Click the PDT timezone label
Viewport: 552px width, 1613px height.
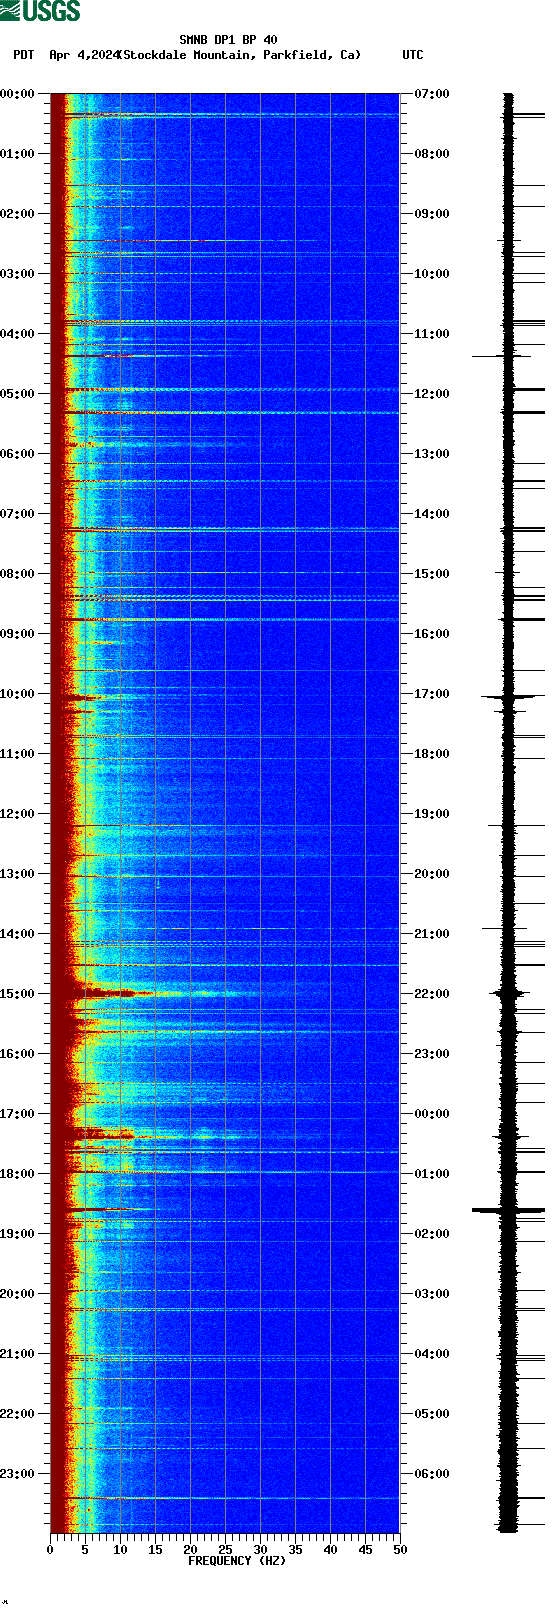point(23,55)
